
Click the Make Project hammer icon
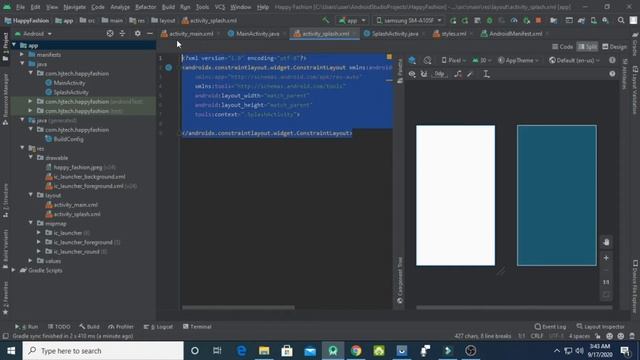[x=325, y=20]
